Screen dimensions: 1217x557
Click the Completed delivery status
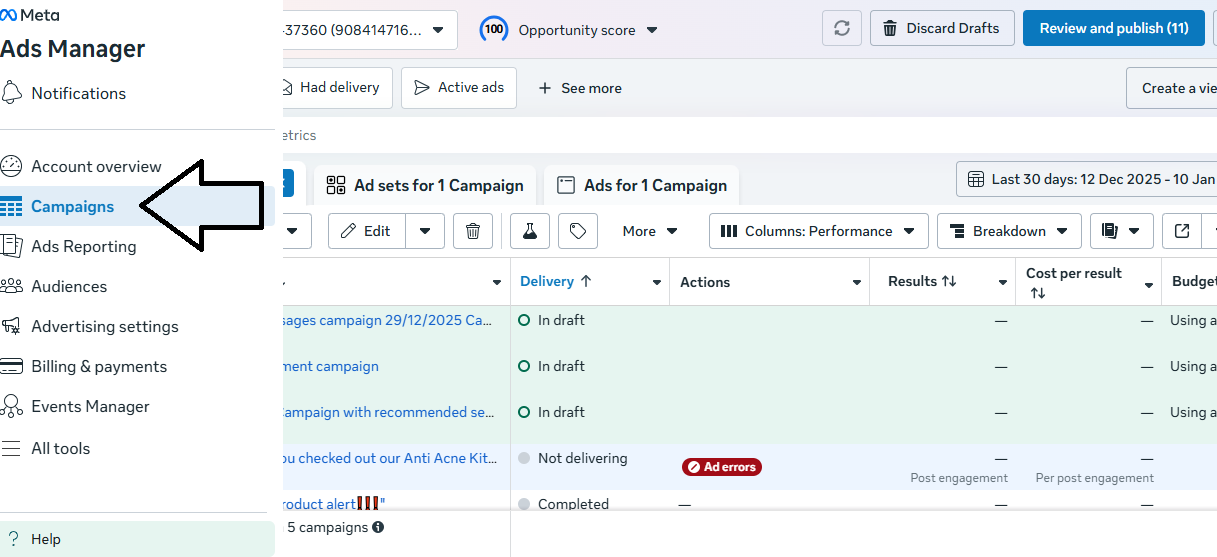click(573, 504)
